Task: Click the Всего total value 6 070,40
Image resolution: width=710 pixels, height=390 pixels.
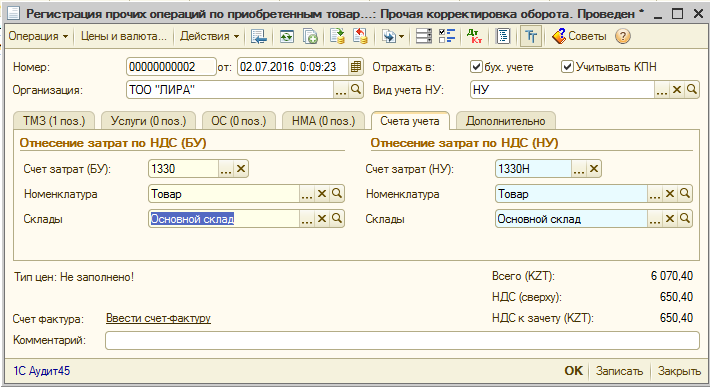Action: pos(672,276)
